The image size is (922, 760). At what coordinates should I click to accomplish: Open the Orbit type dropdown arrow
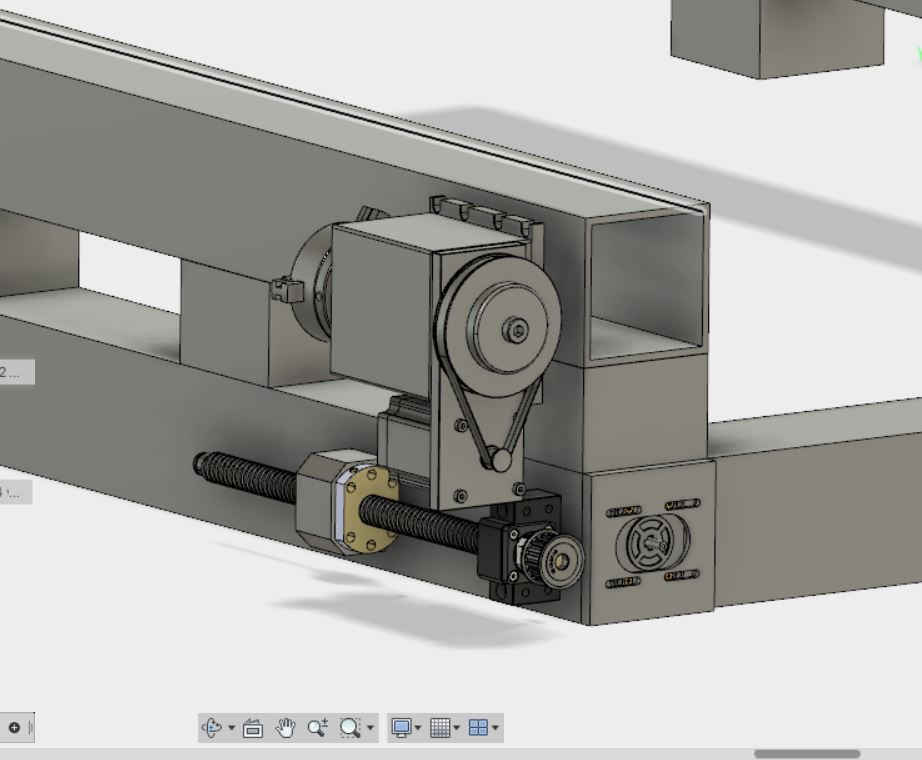[x=231, y=728]
